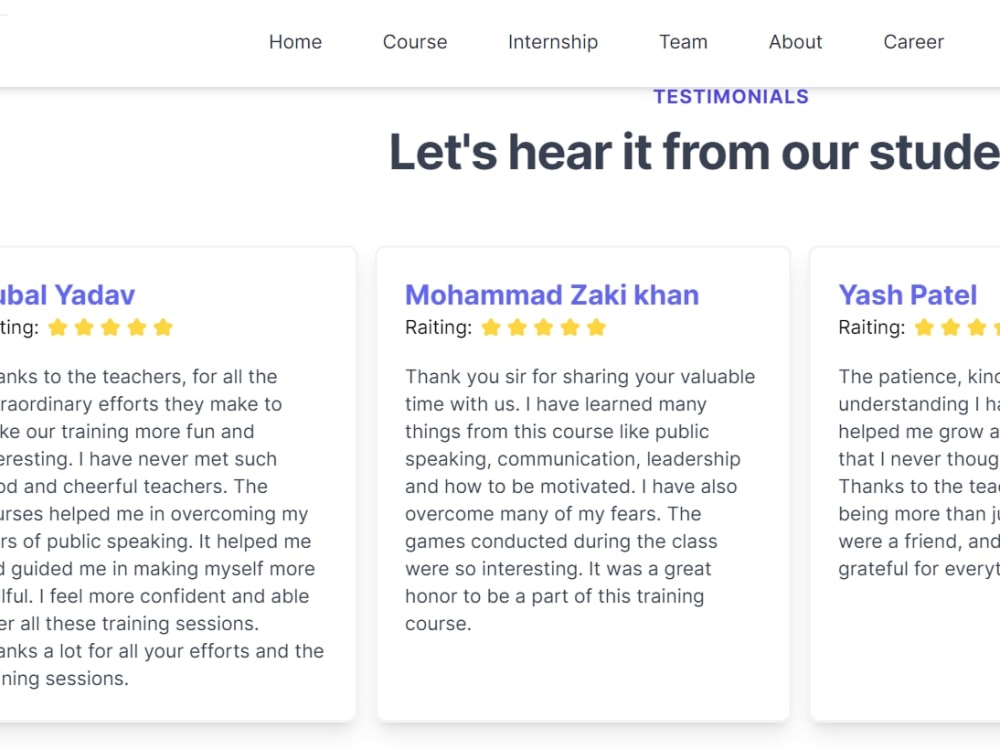Open the Course menu item
The height and width of the screenshot is (750, 1000).
[415, 42]
